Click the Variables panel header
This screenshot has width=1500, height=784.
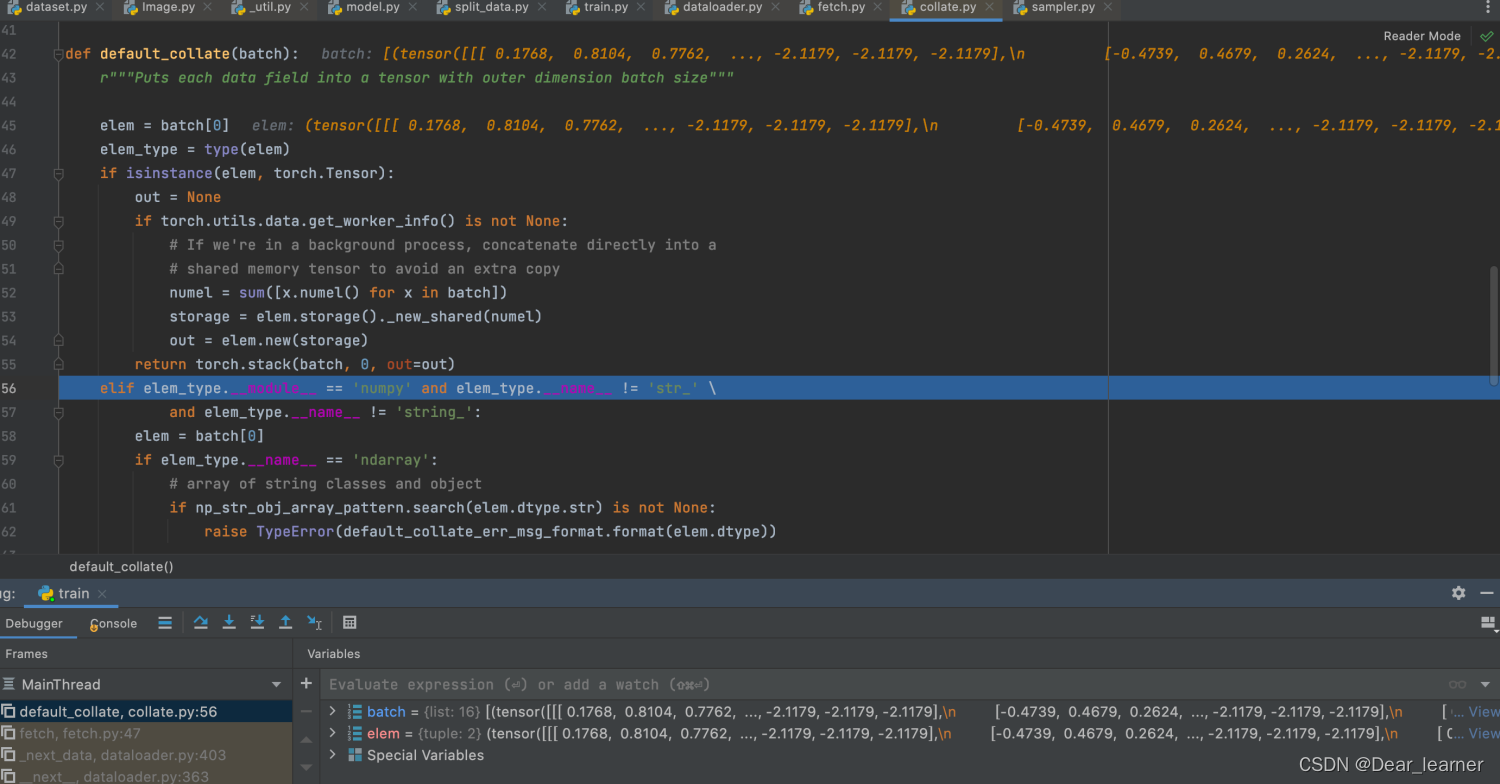[x=334, y=654]
